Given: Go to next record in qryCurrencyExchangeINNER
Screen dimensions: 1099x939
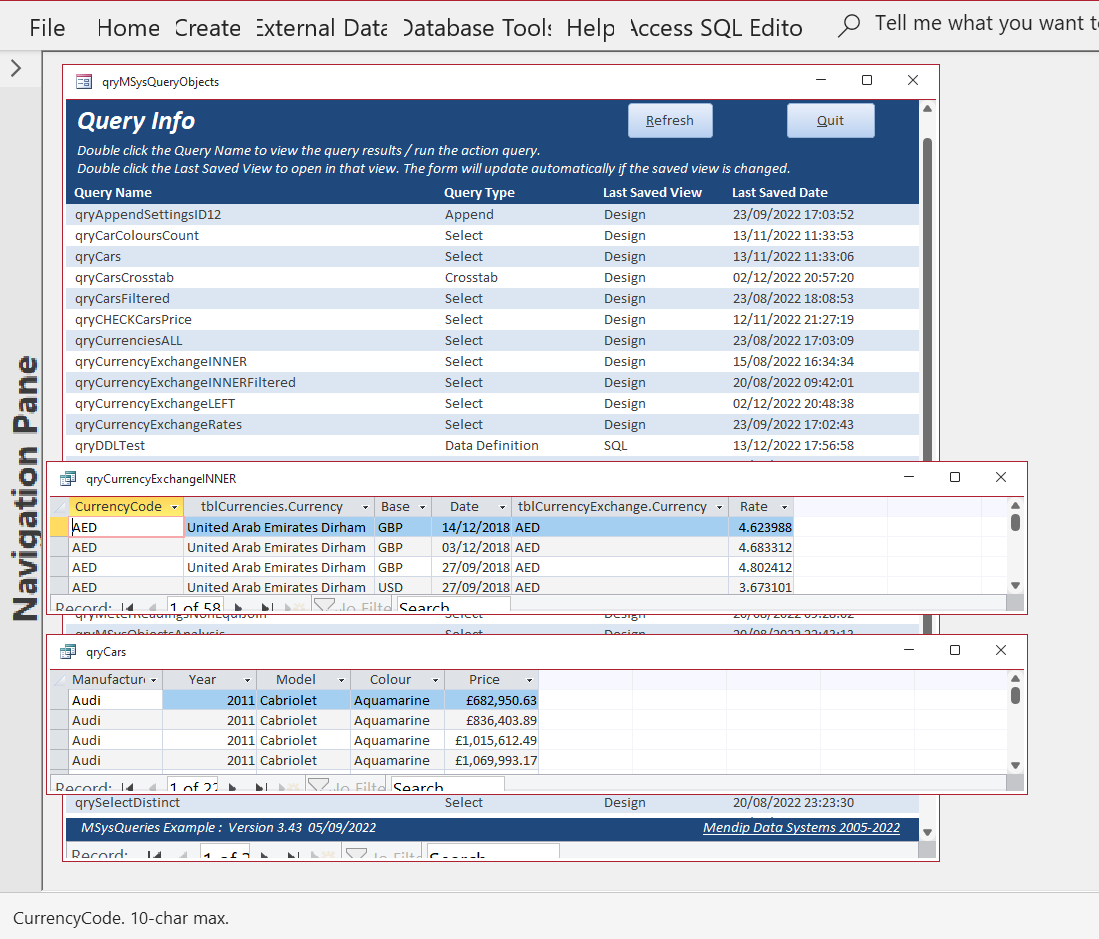Looking at the screenshot, I should point(239,607).
